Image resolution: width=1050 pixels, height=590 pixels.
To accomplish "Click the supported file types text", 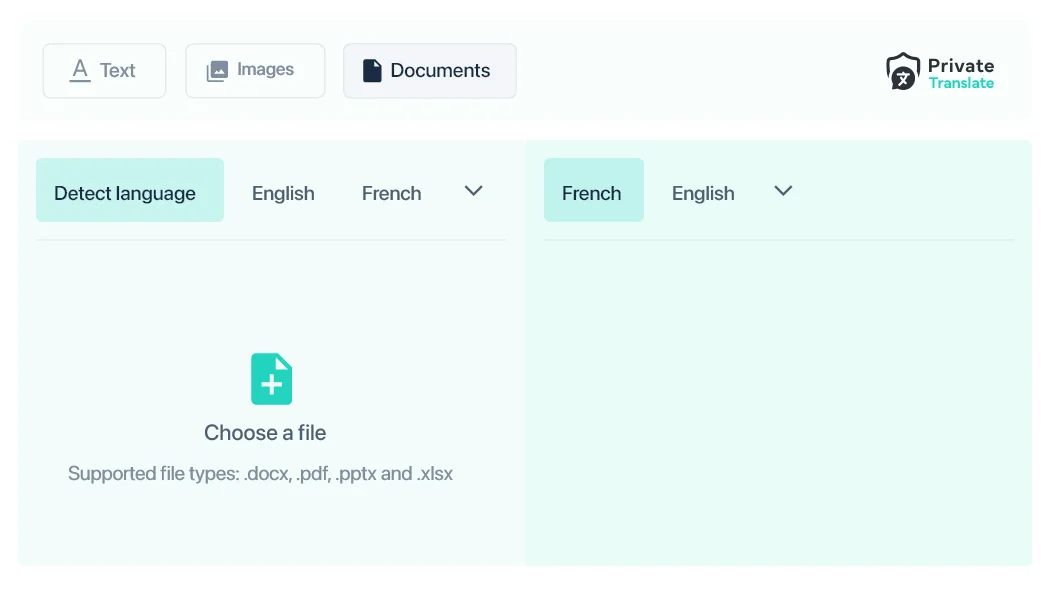I will pos(260,474).
